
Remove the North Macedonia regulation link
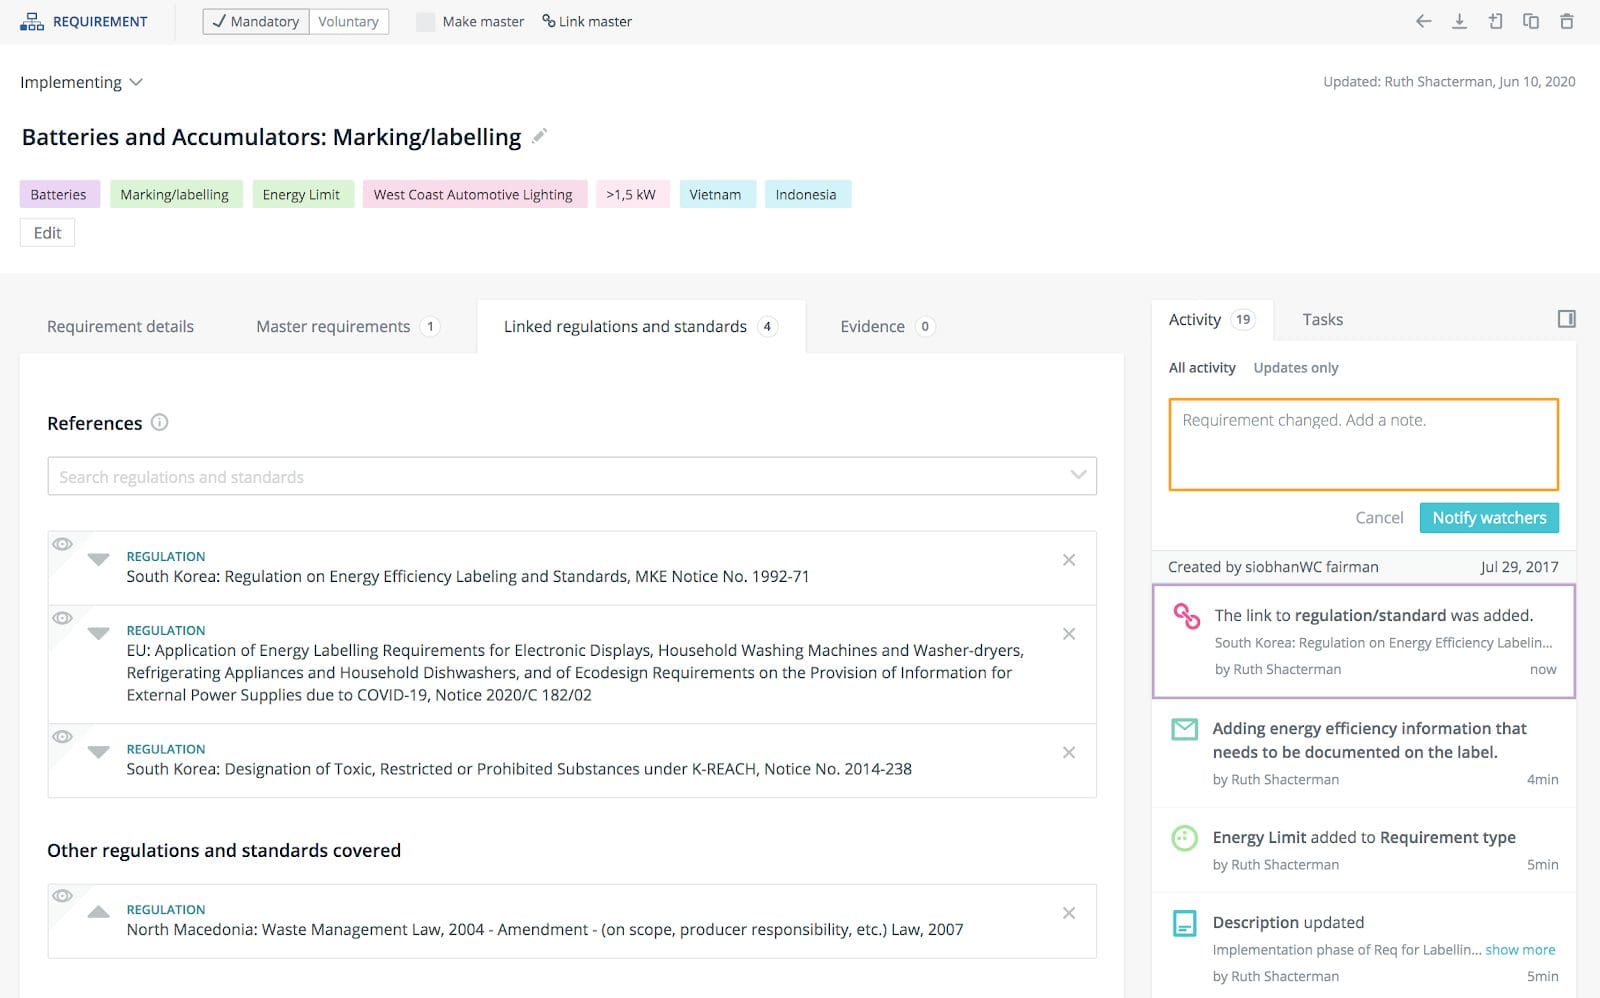(1068, 913)
